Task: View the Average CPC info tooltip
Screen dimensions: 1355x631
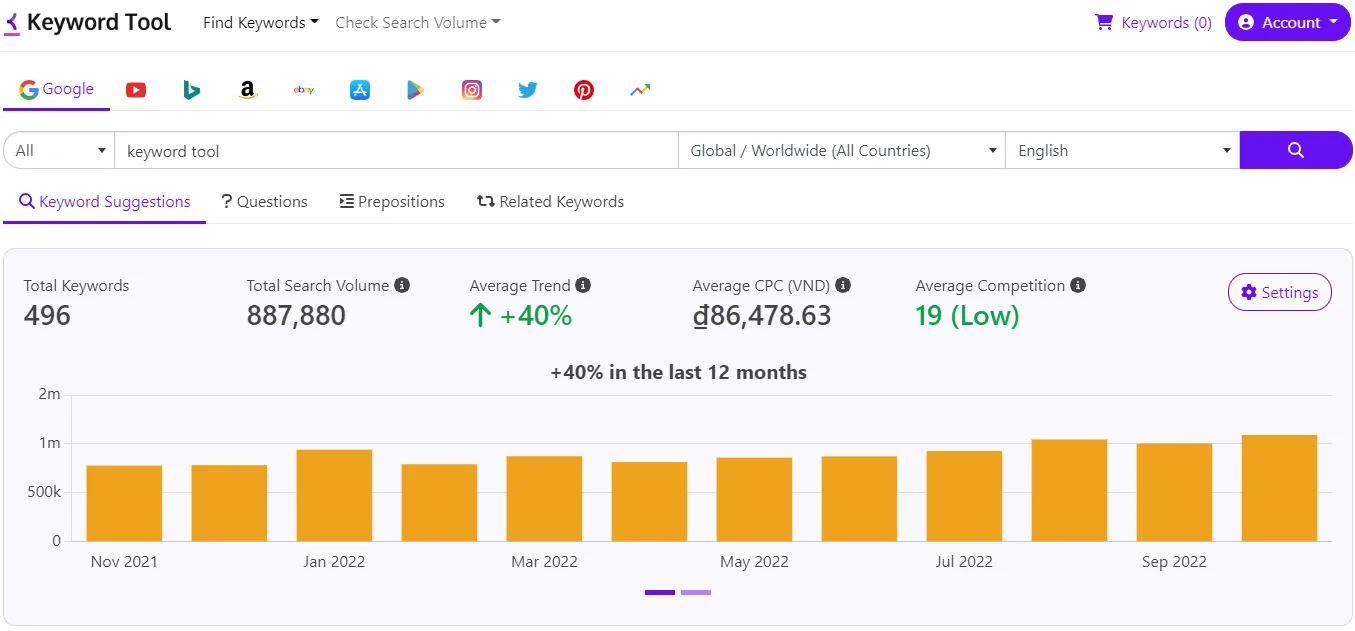Action: [843, 285]
